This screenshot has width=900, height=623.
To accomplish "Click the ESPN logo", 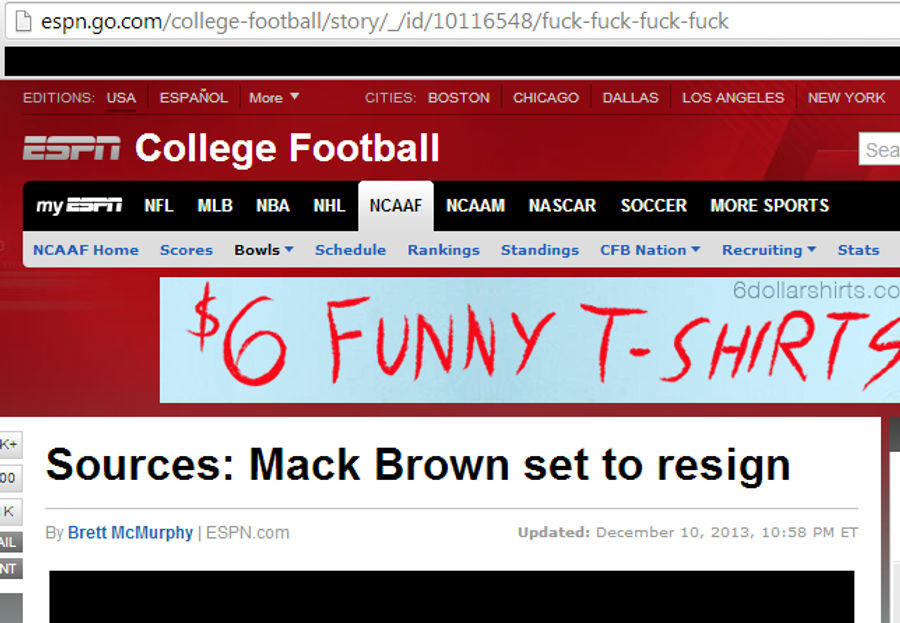I will click(72, 148).
